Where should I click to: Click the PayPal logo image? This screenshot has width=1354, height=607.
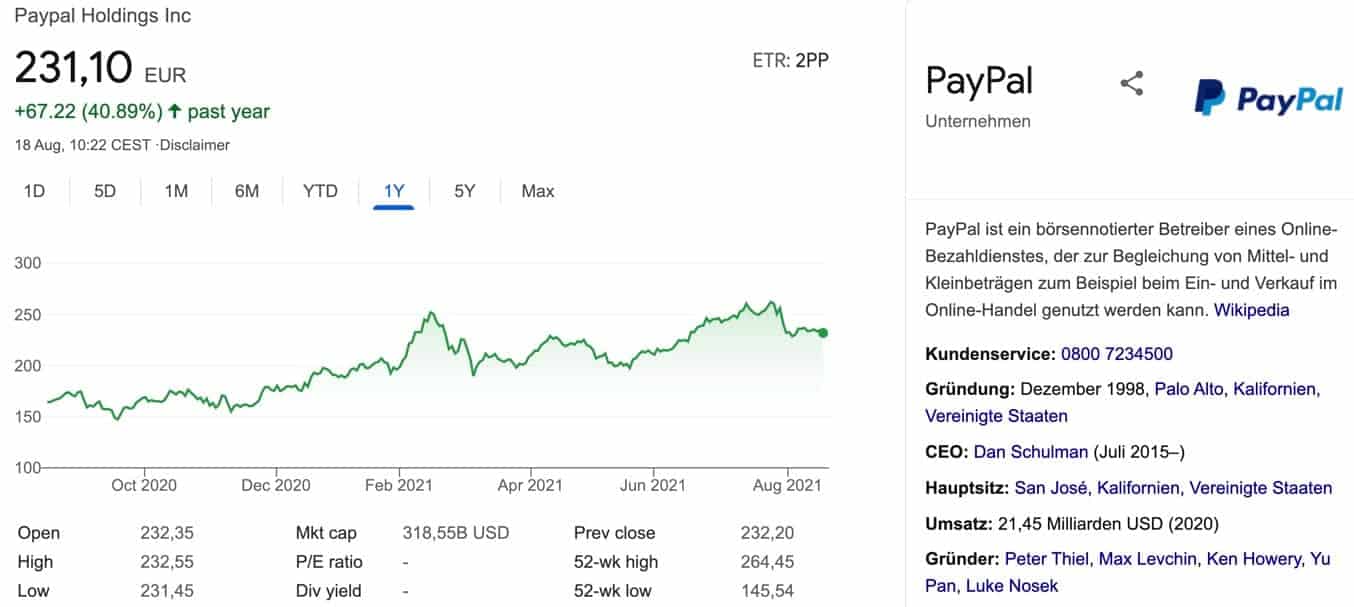1268,98
